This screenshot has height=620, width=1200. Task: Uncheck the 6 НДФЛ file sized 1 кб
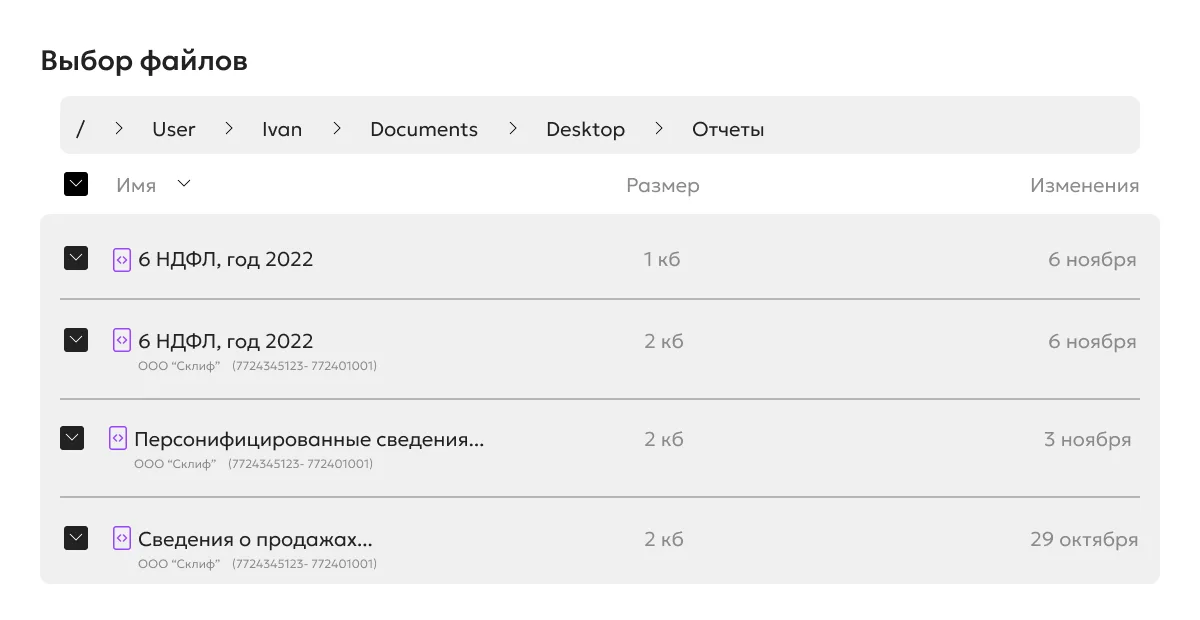(76, 259)
